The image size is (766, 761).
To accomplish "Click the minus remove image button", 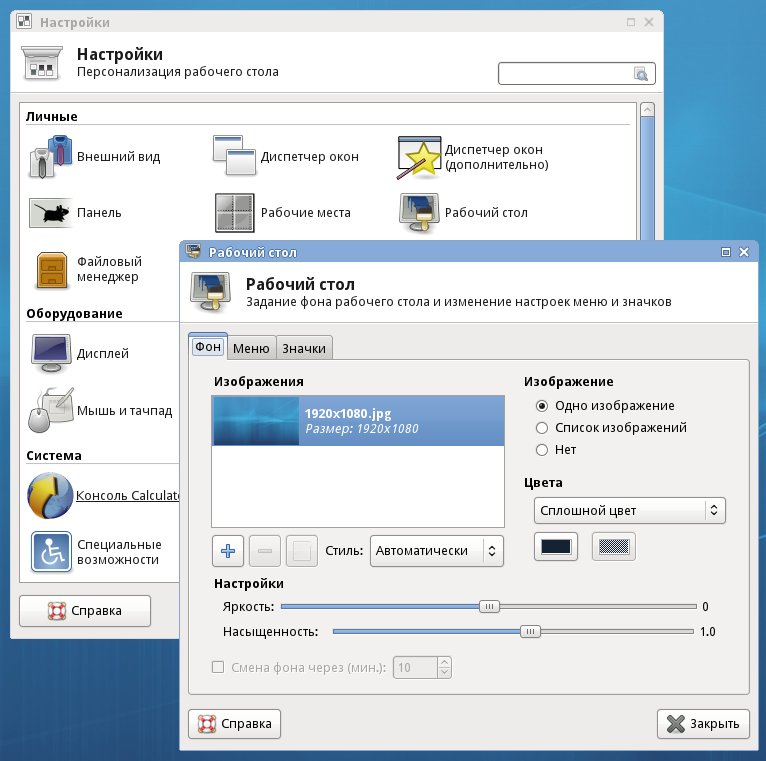I will tap(265, 551).
